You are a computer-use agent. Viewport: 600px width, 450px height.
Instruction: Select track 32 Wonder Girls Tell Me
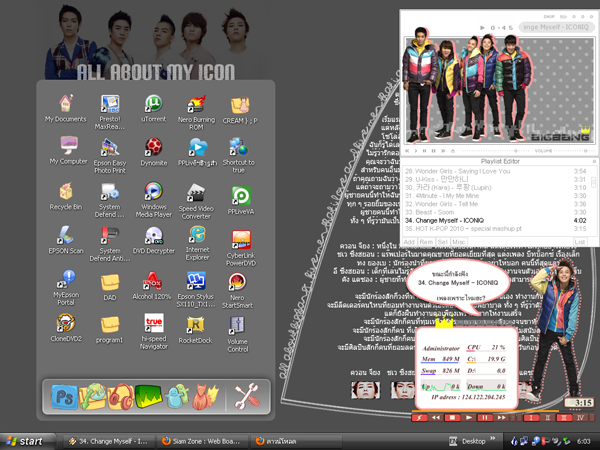click(495, 204)
